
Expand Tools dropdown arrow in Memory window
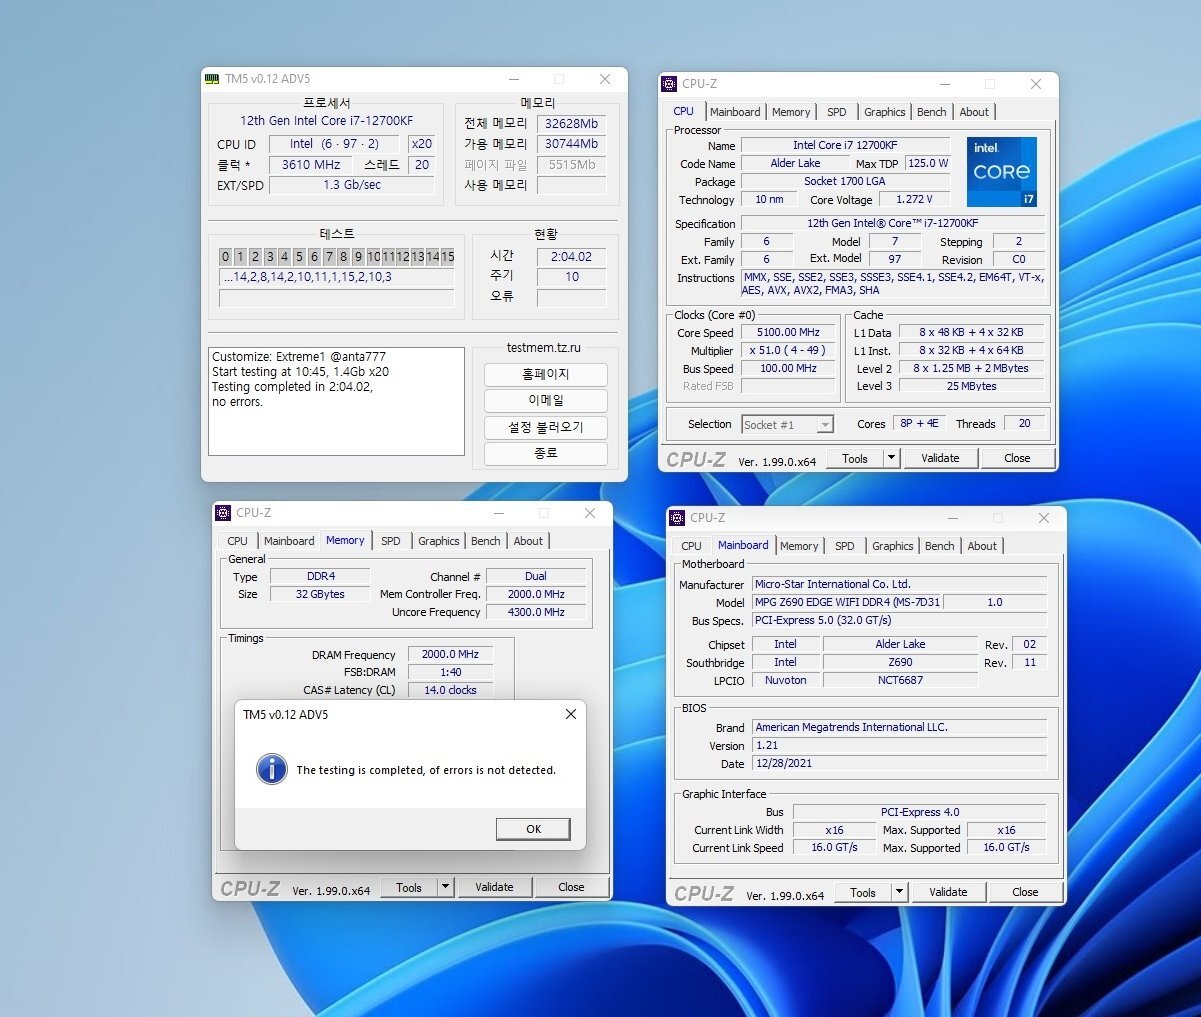pyautogui.click(x=446, y=887)
